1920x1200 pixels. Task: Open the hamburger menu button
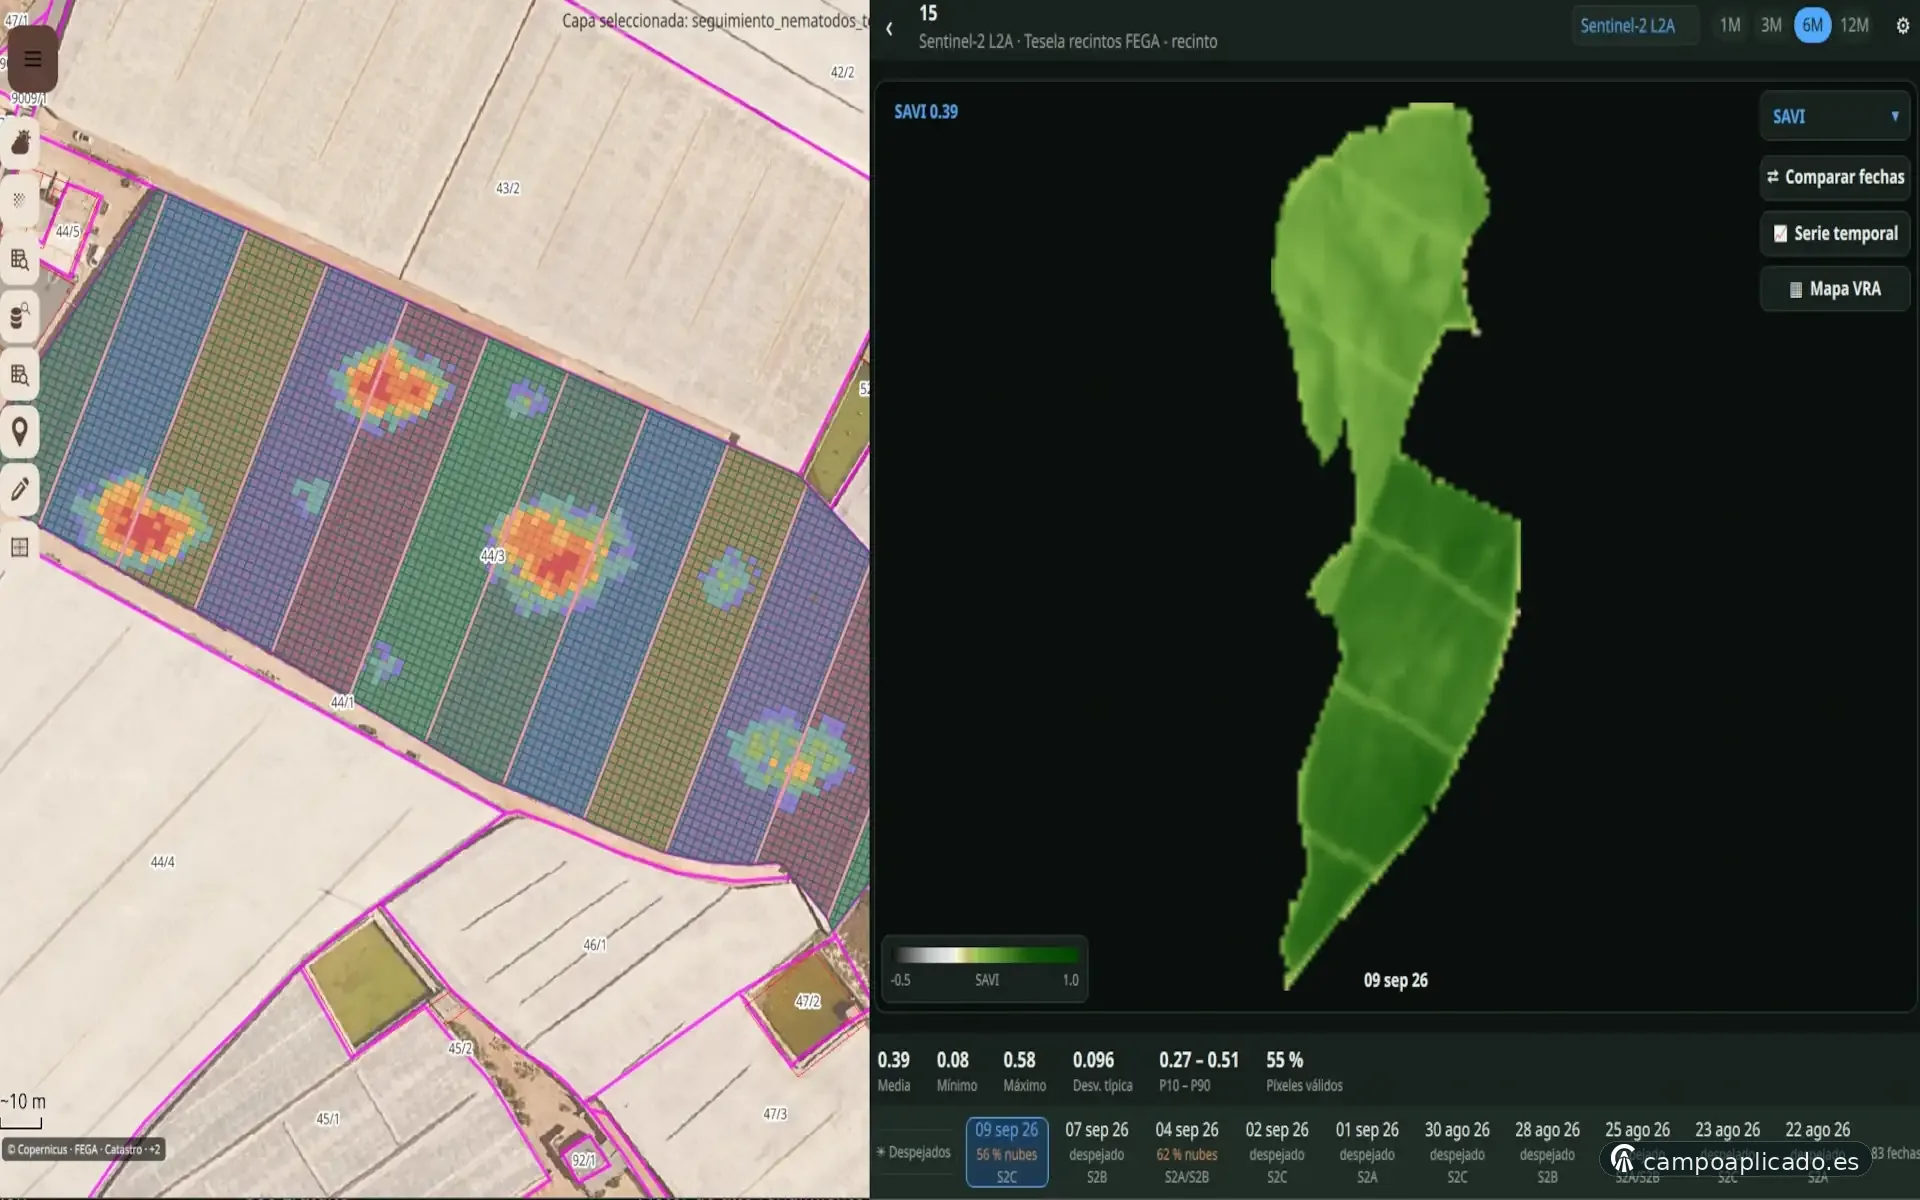click(x=32, y=59)
